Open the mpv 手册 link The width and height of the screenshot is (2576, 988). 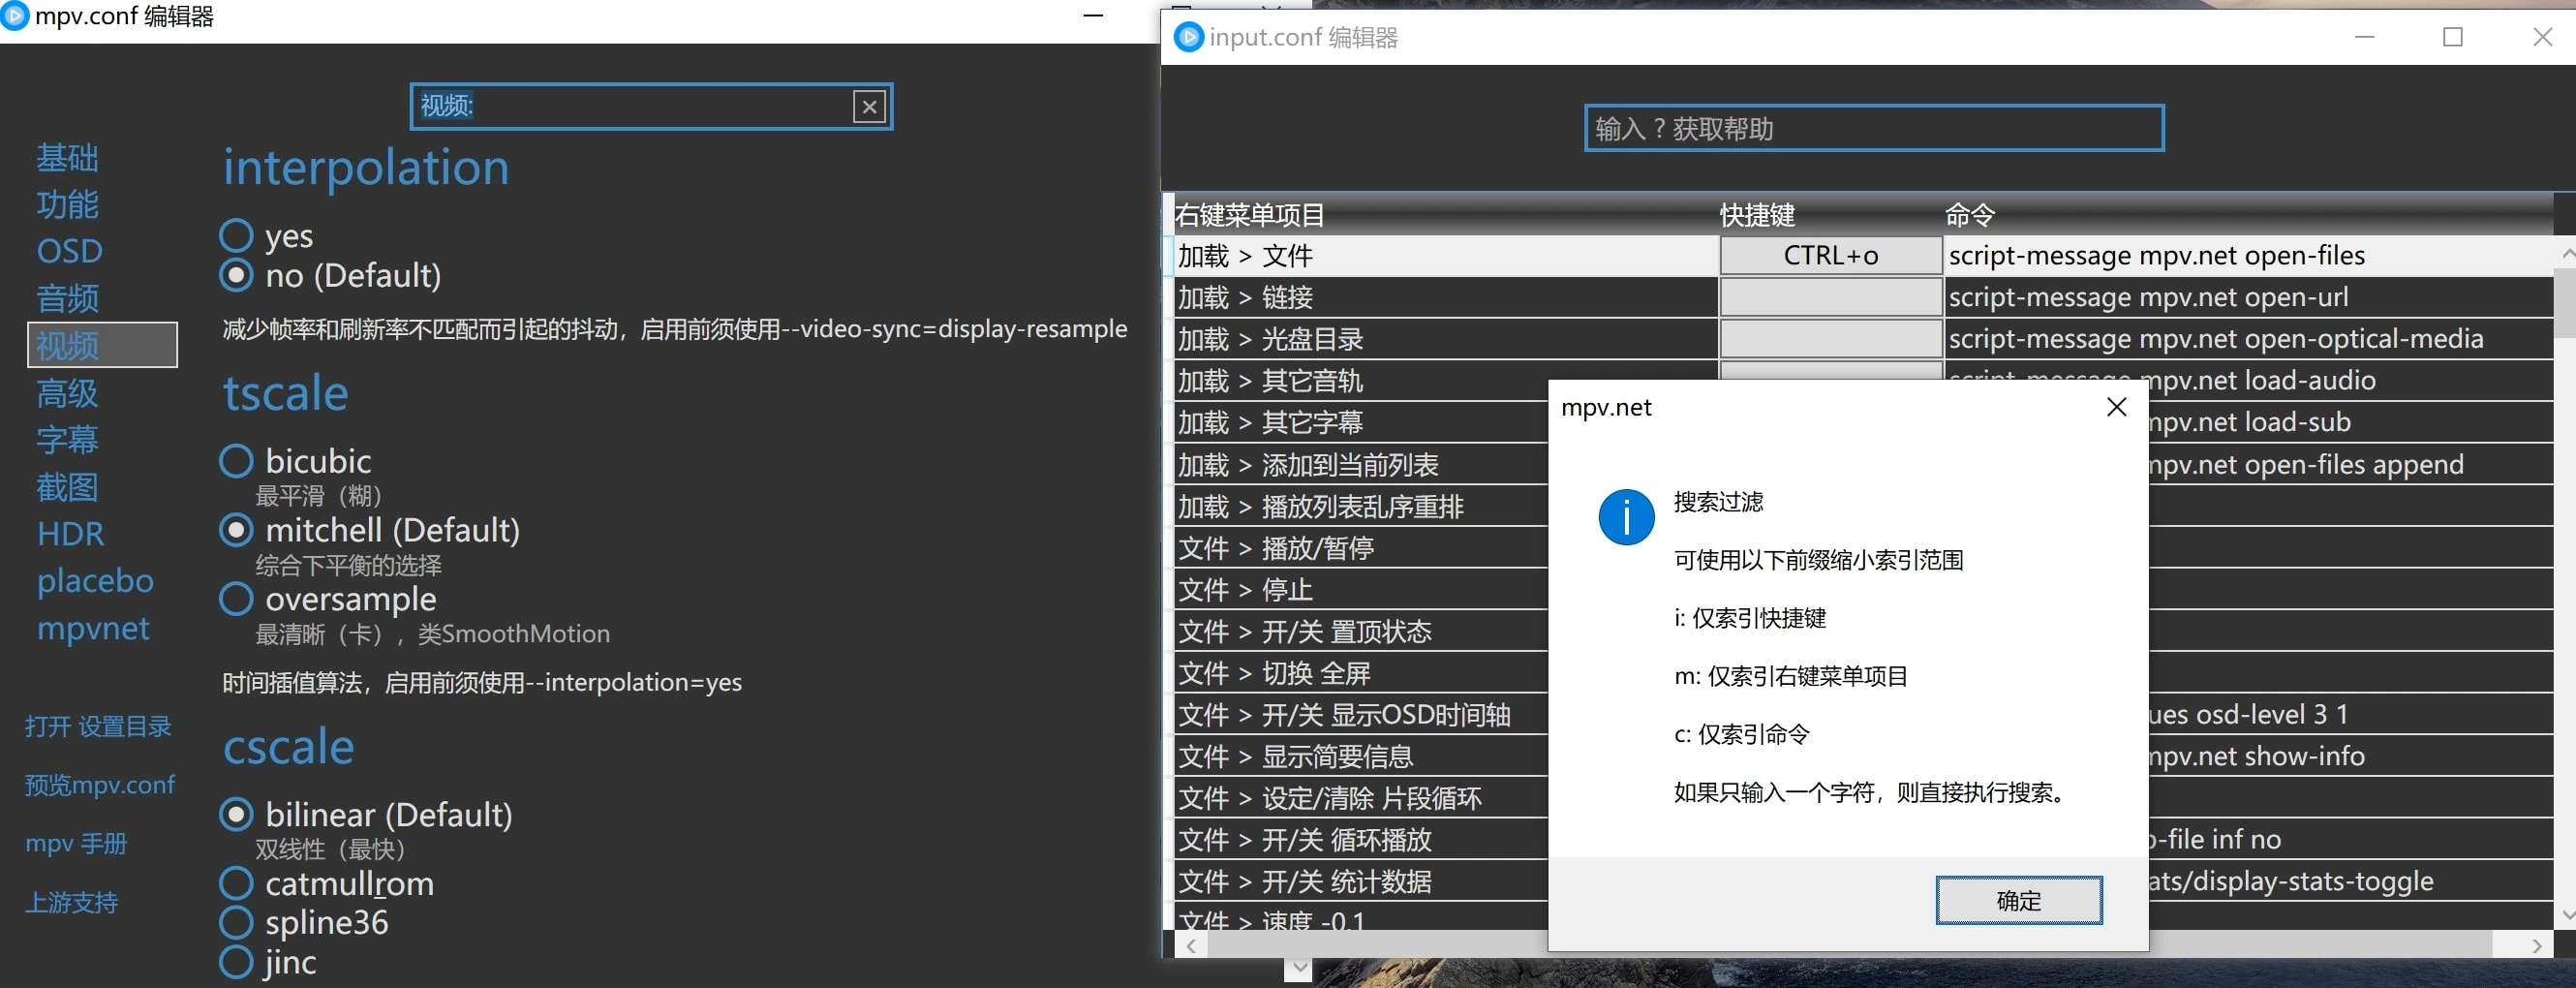pos(76,844)
